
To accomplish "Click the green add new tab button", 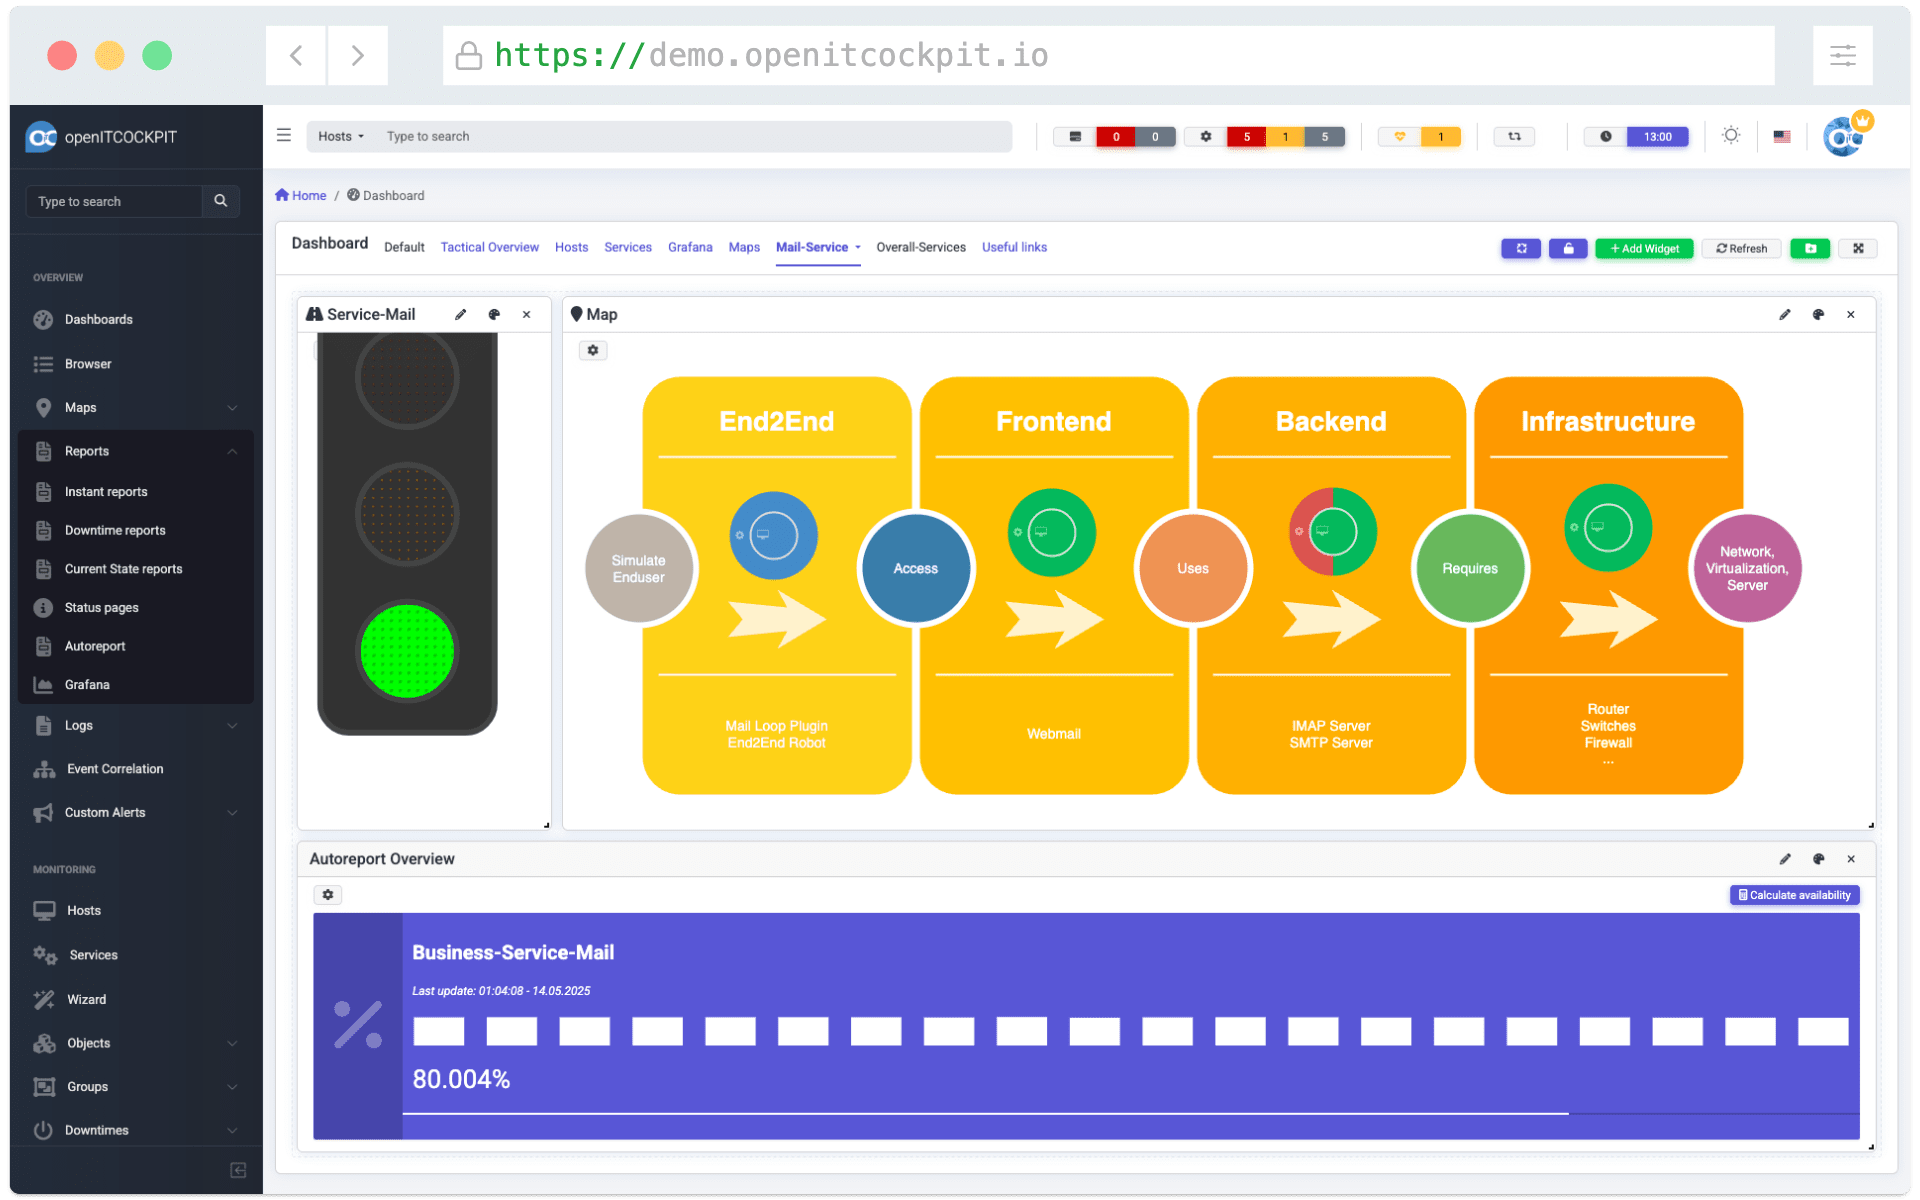I will [1810, 248].
